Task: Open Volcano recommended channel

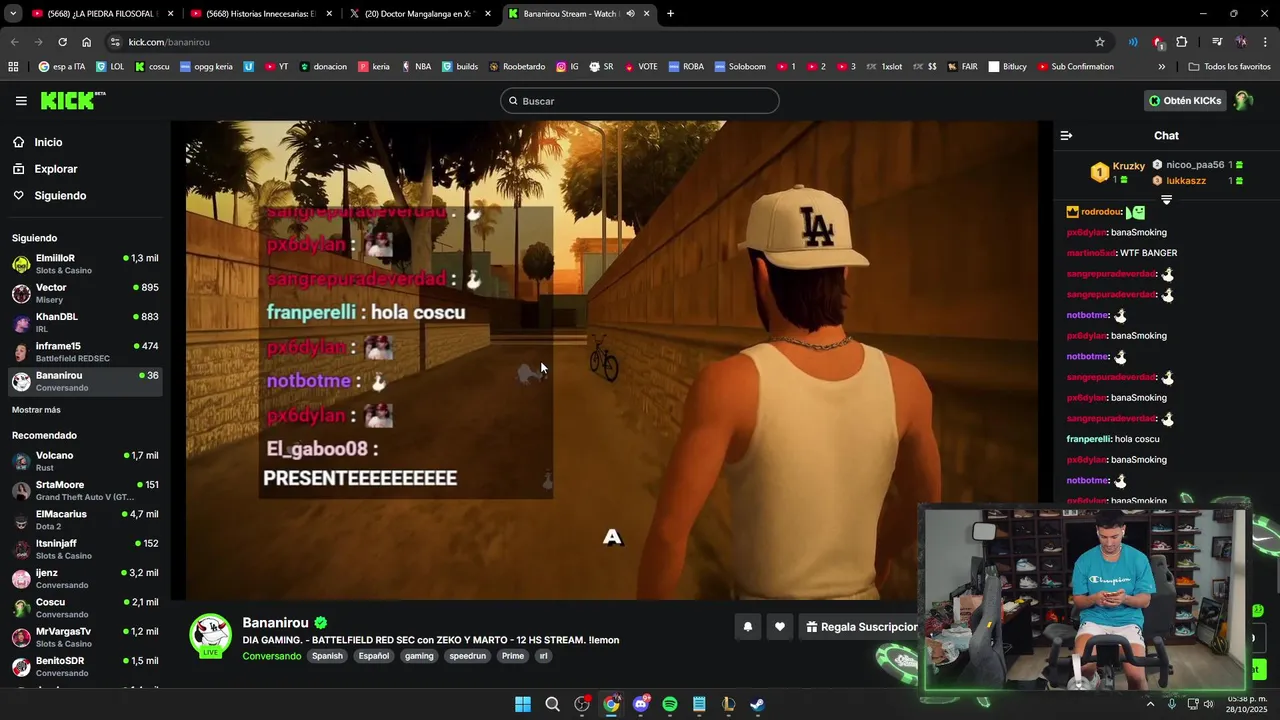Action: click(x=85, y=461)
